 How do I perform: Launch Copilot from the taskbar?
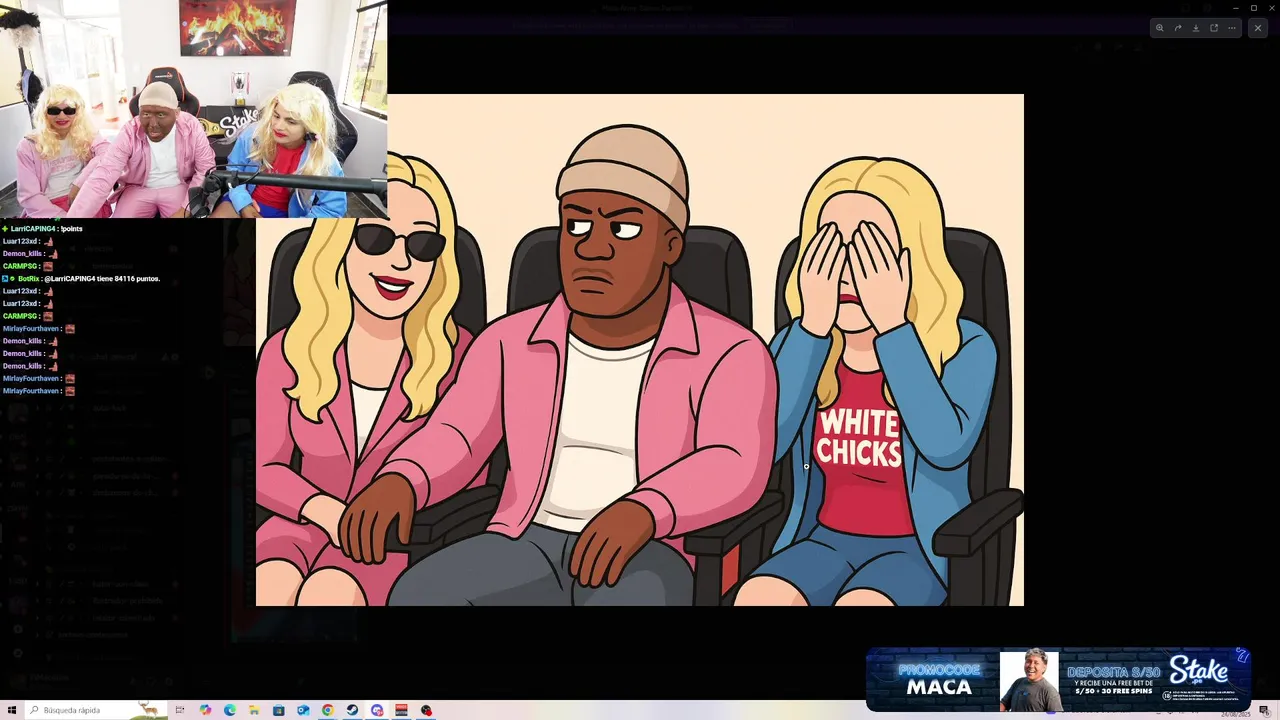coord(205,710)
